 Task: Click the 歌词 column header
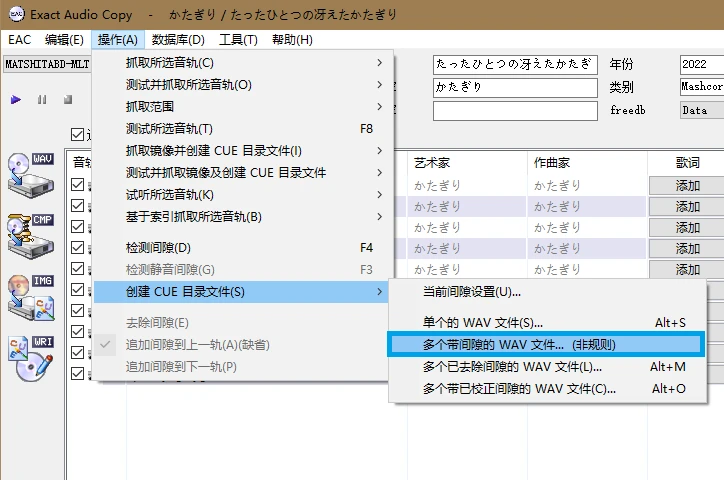pyautogui.click(x=687, y=163)
